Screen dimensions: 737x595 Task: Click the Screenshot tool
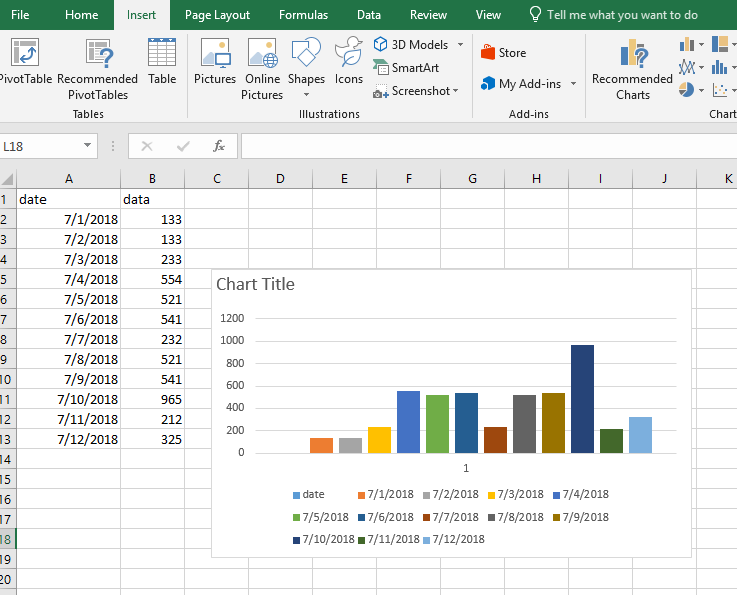coord(412,91)
